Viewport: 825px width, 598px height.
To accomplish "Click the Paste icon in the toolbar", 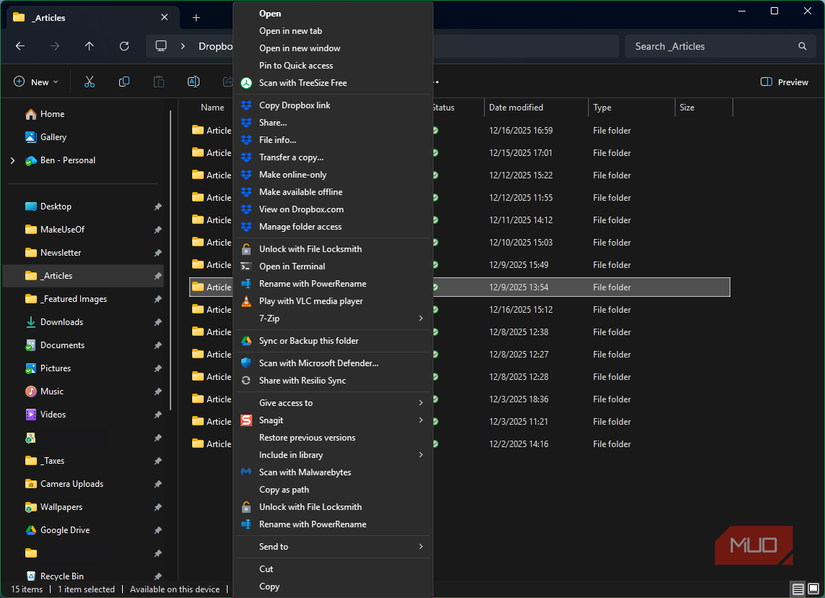I will (159, 82).
